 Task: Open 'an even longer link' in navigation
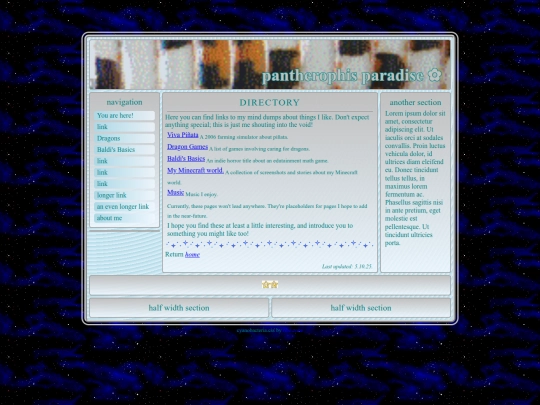(x=124, y=207)
